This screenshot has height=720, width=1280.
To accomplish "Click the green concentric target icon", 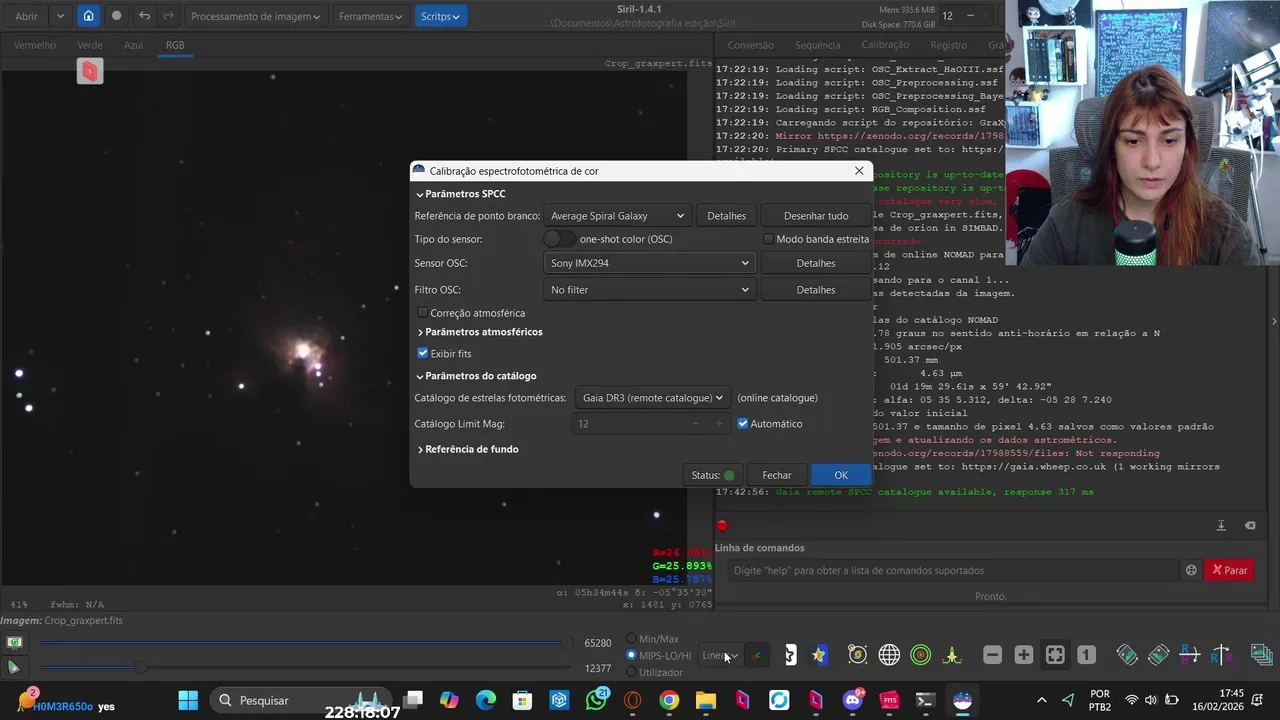I will tap(921, 655).
